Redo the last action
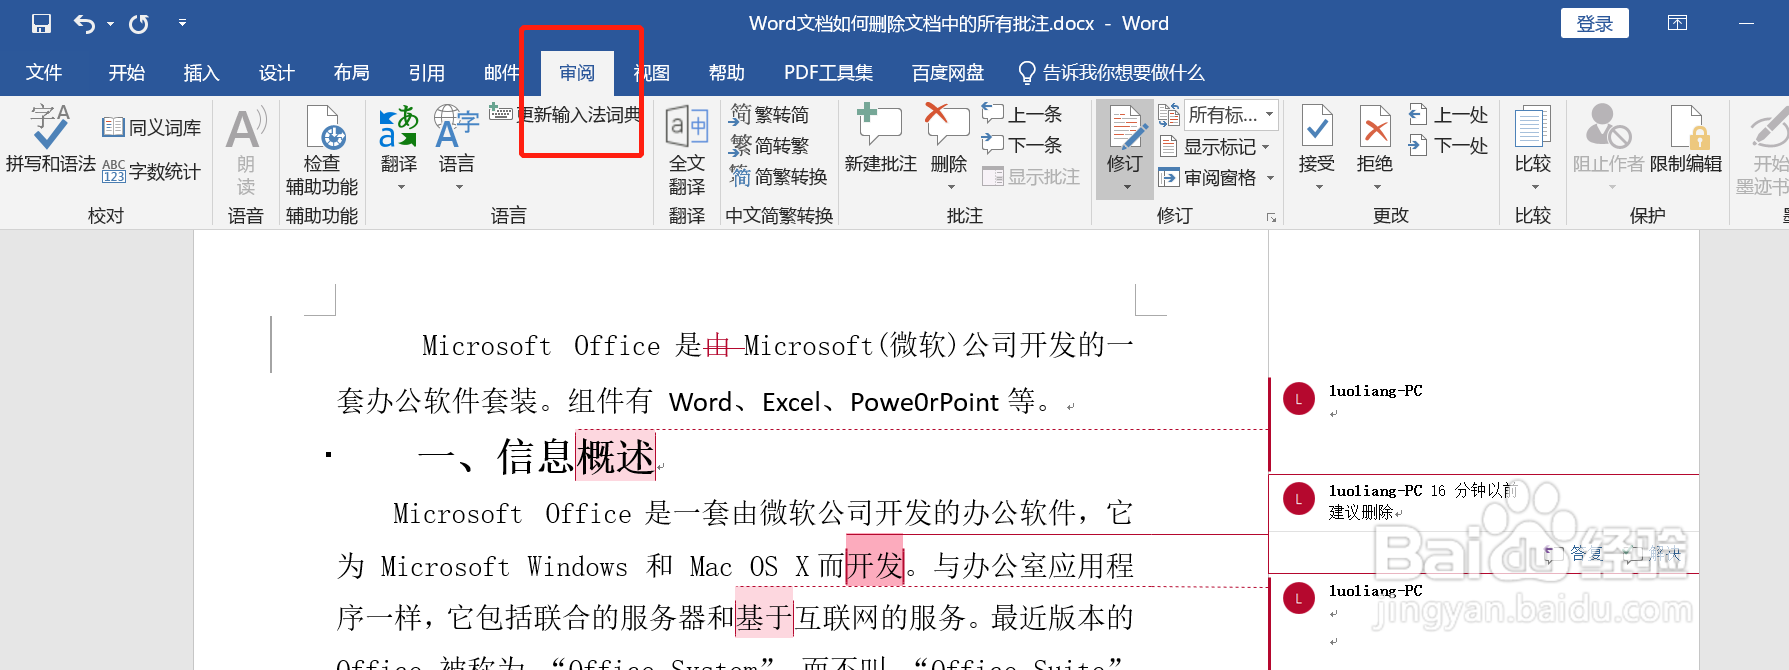The width and height of the screenshot is (1789, 670). [139, 23]
